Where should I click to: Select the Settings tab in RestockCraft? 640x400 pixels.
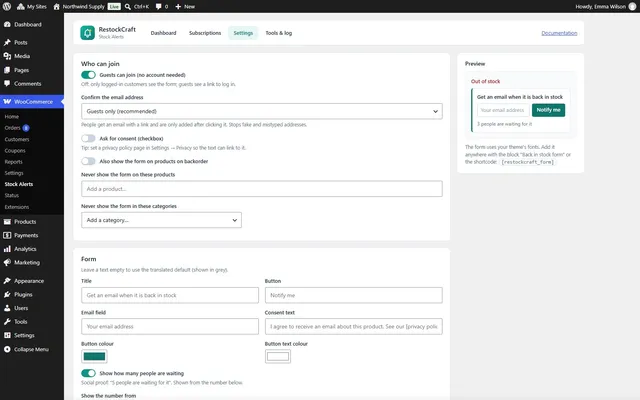(243, 33)
